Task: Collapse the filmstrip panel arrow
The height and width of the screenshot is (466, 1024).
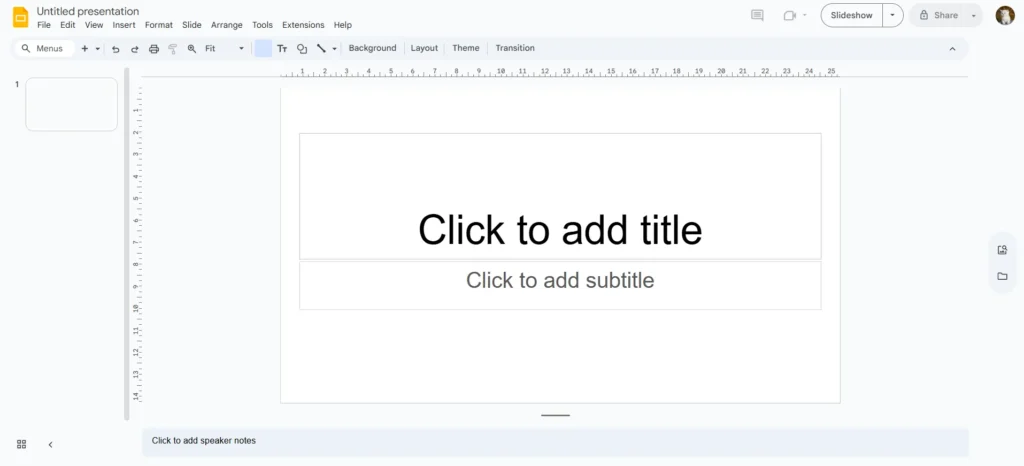Action: 50,444
